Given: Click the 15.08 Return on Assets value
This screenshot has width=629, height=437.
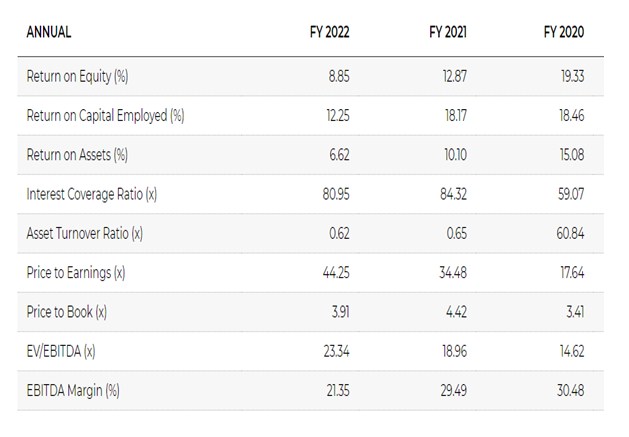Looking at the screenshot, I should click(x=571, y=155).
